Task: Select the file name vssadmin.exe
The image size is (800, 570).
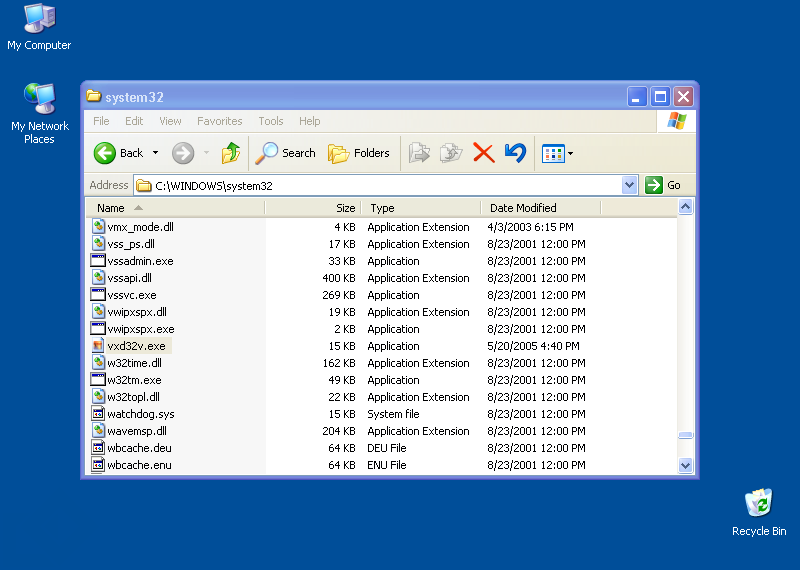Action: coord(140,261)
